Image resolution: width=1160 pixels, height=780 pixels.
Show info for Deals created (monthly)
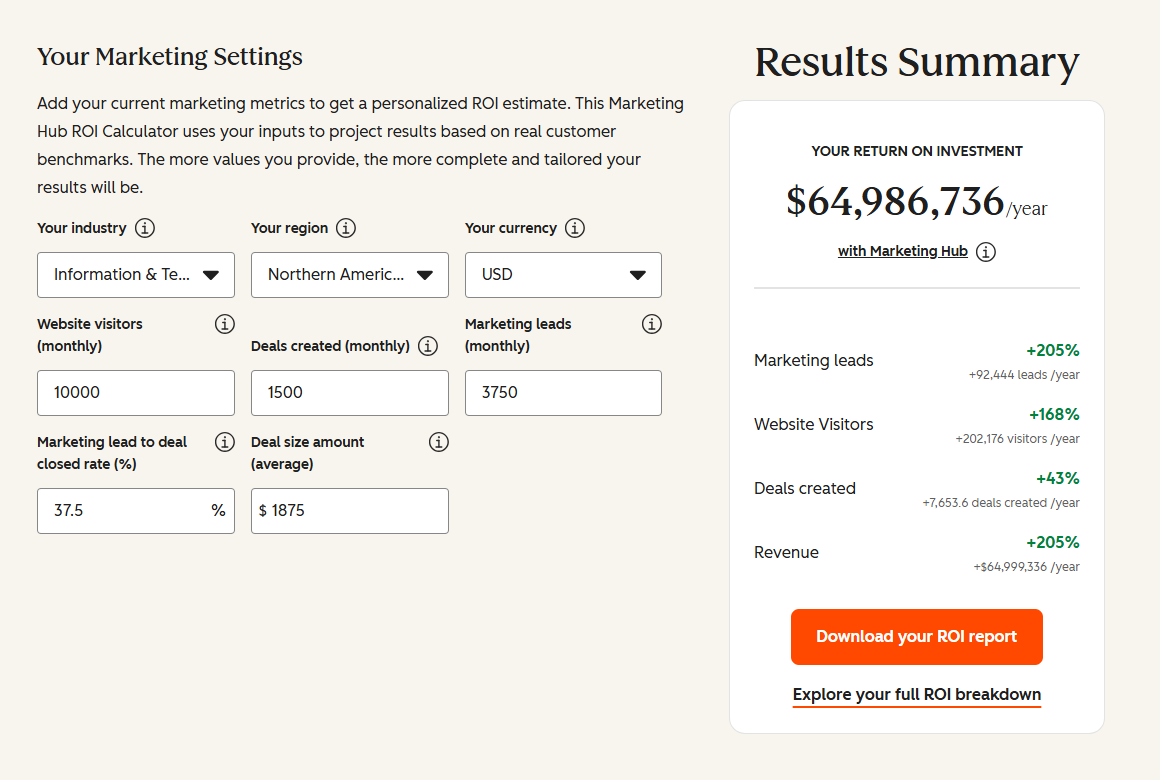coord(428,346)
